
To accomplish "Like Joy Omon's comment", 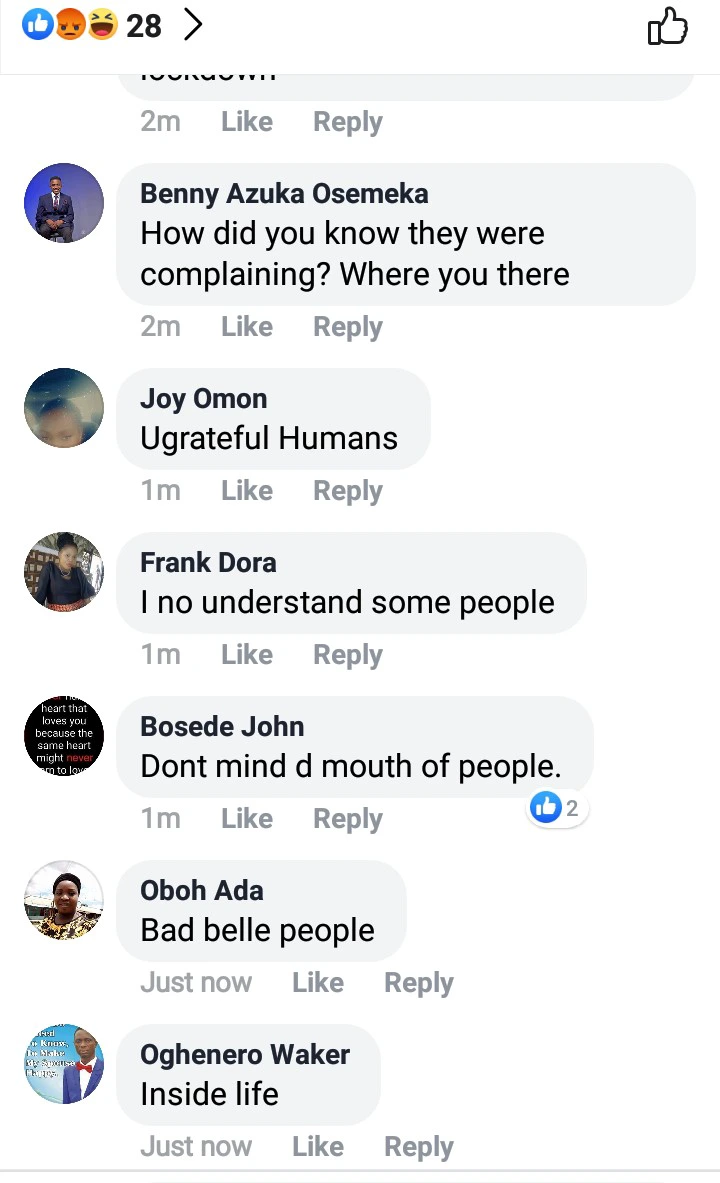I will (247, 491).
